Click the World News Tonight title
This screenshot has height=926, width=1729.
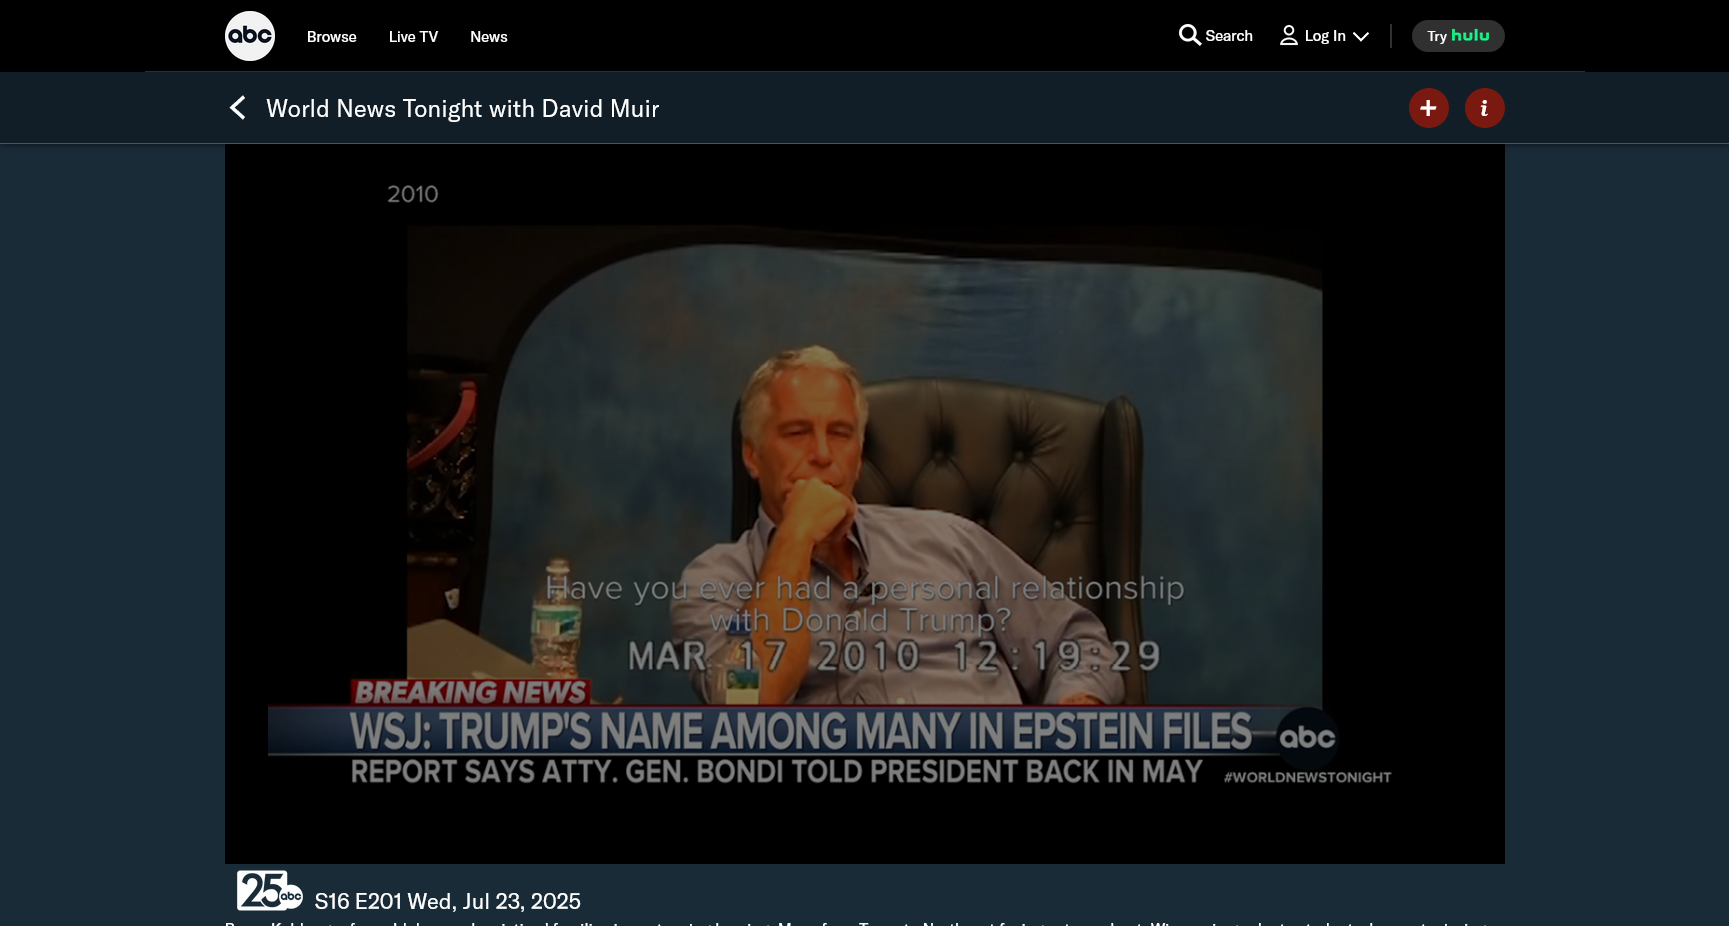463,108
